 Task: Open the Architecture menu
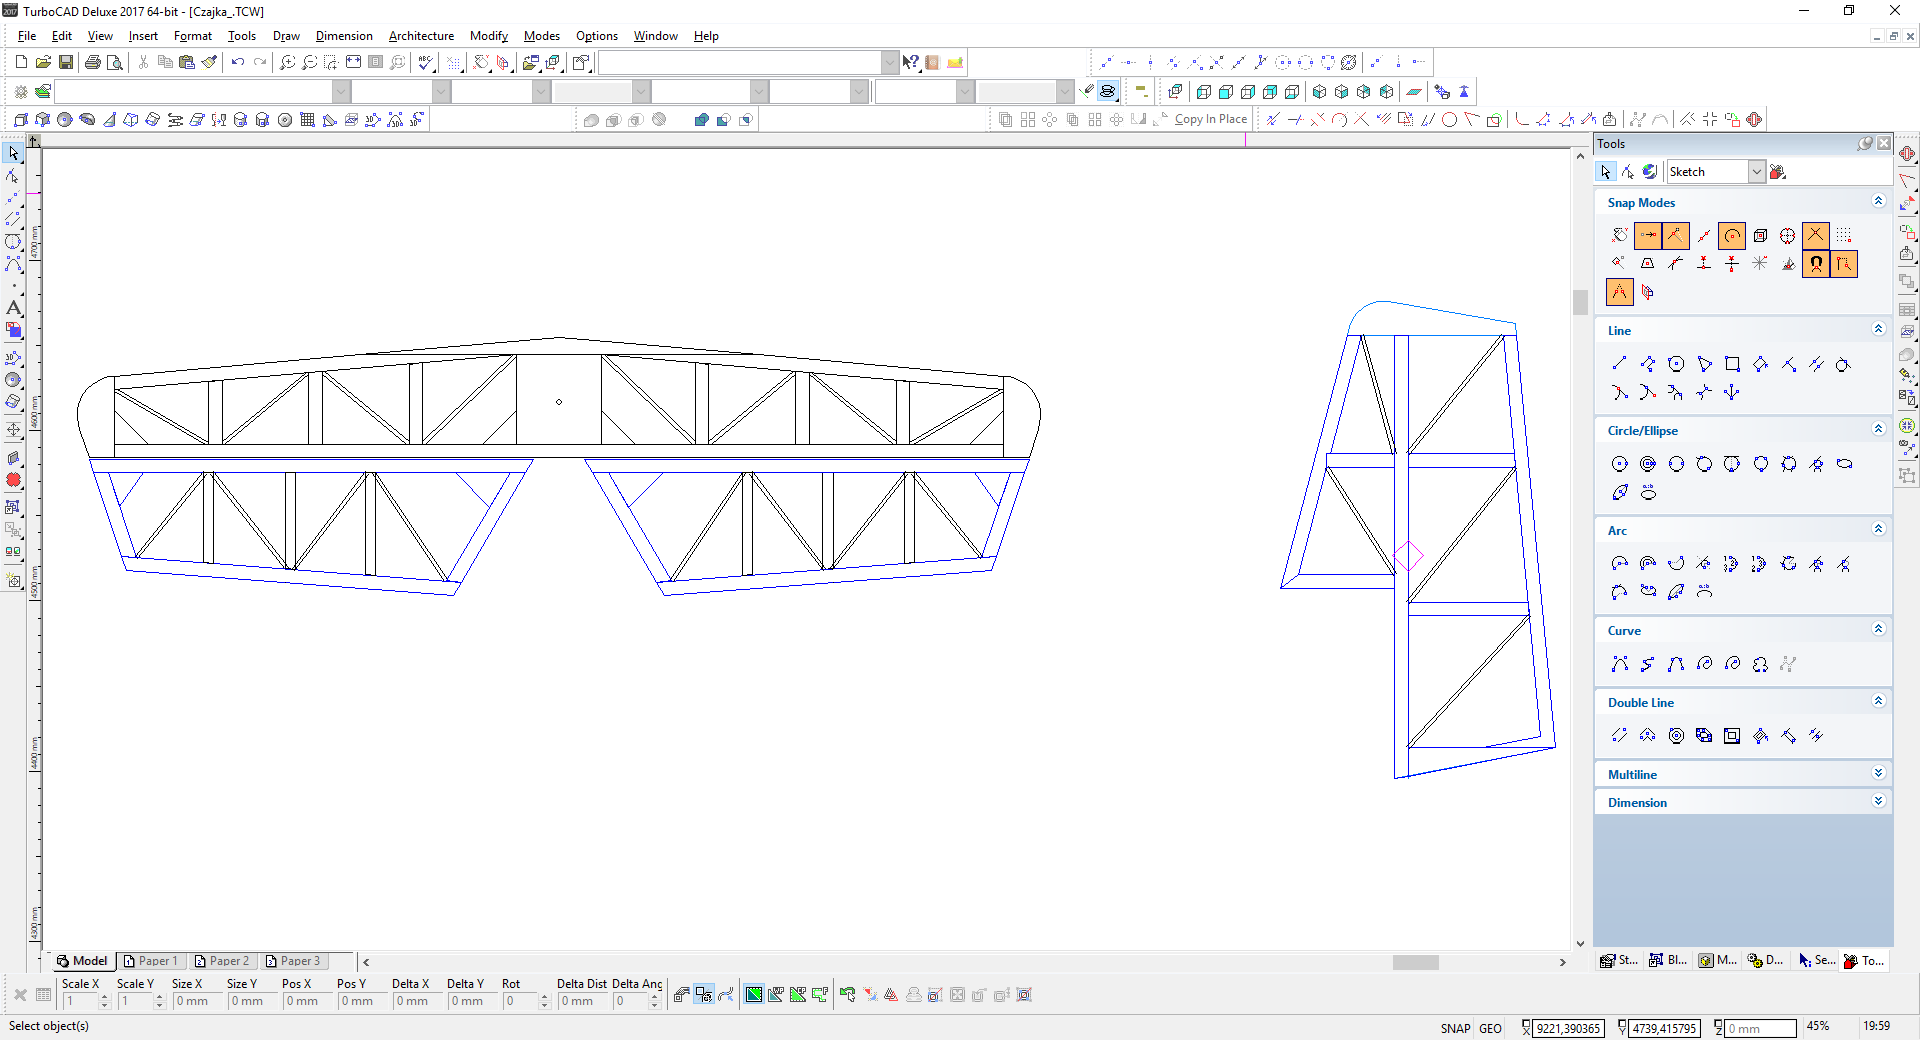click(x=421, y=36)
